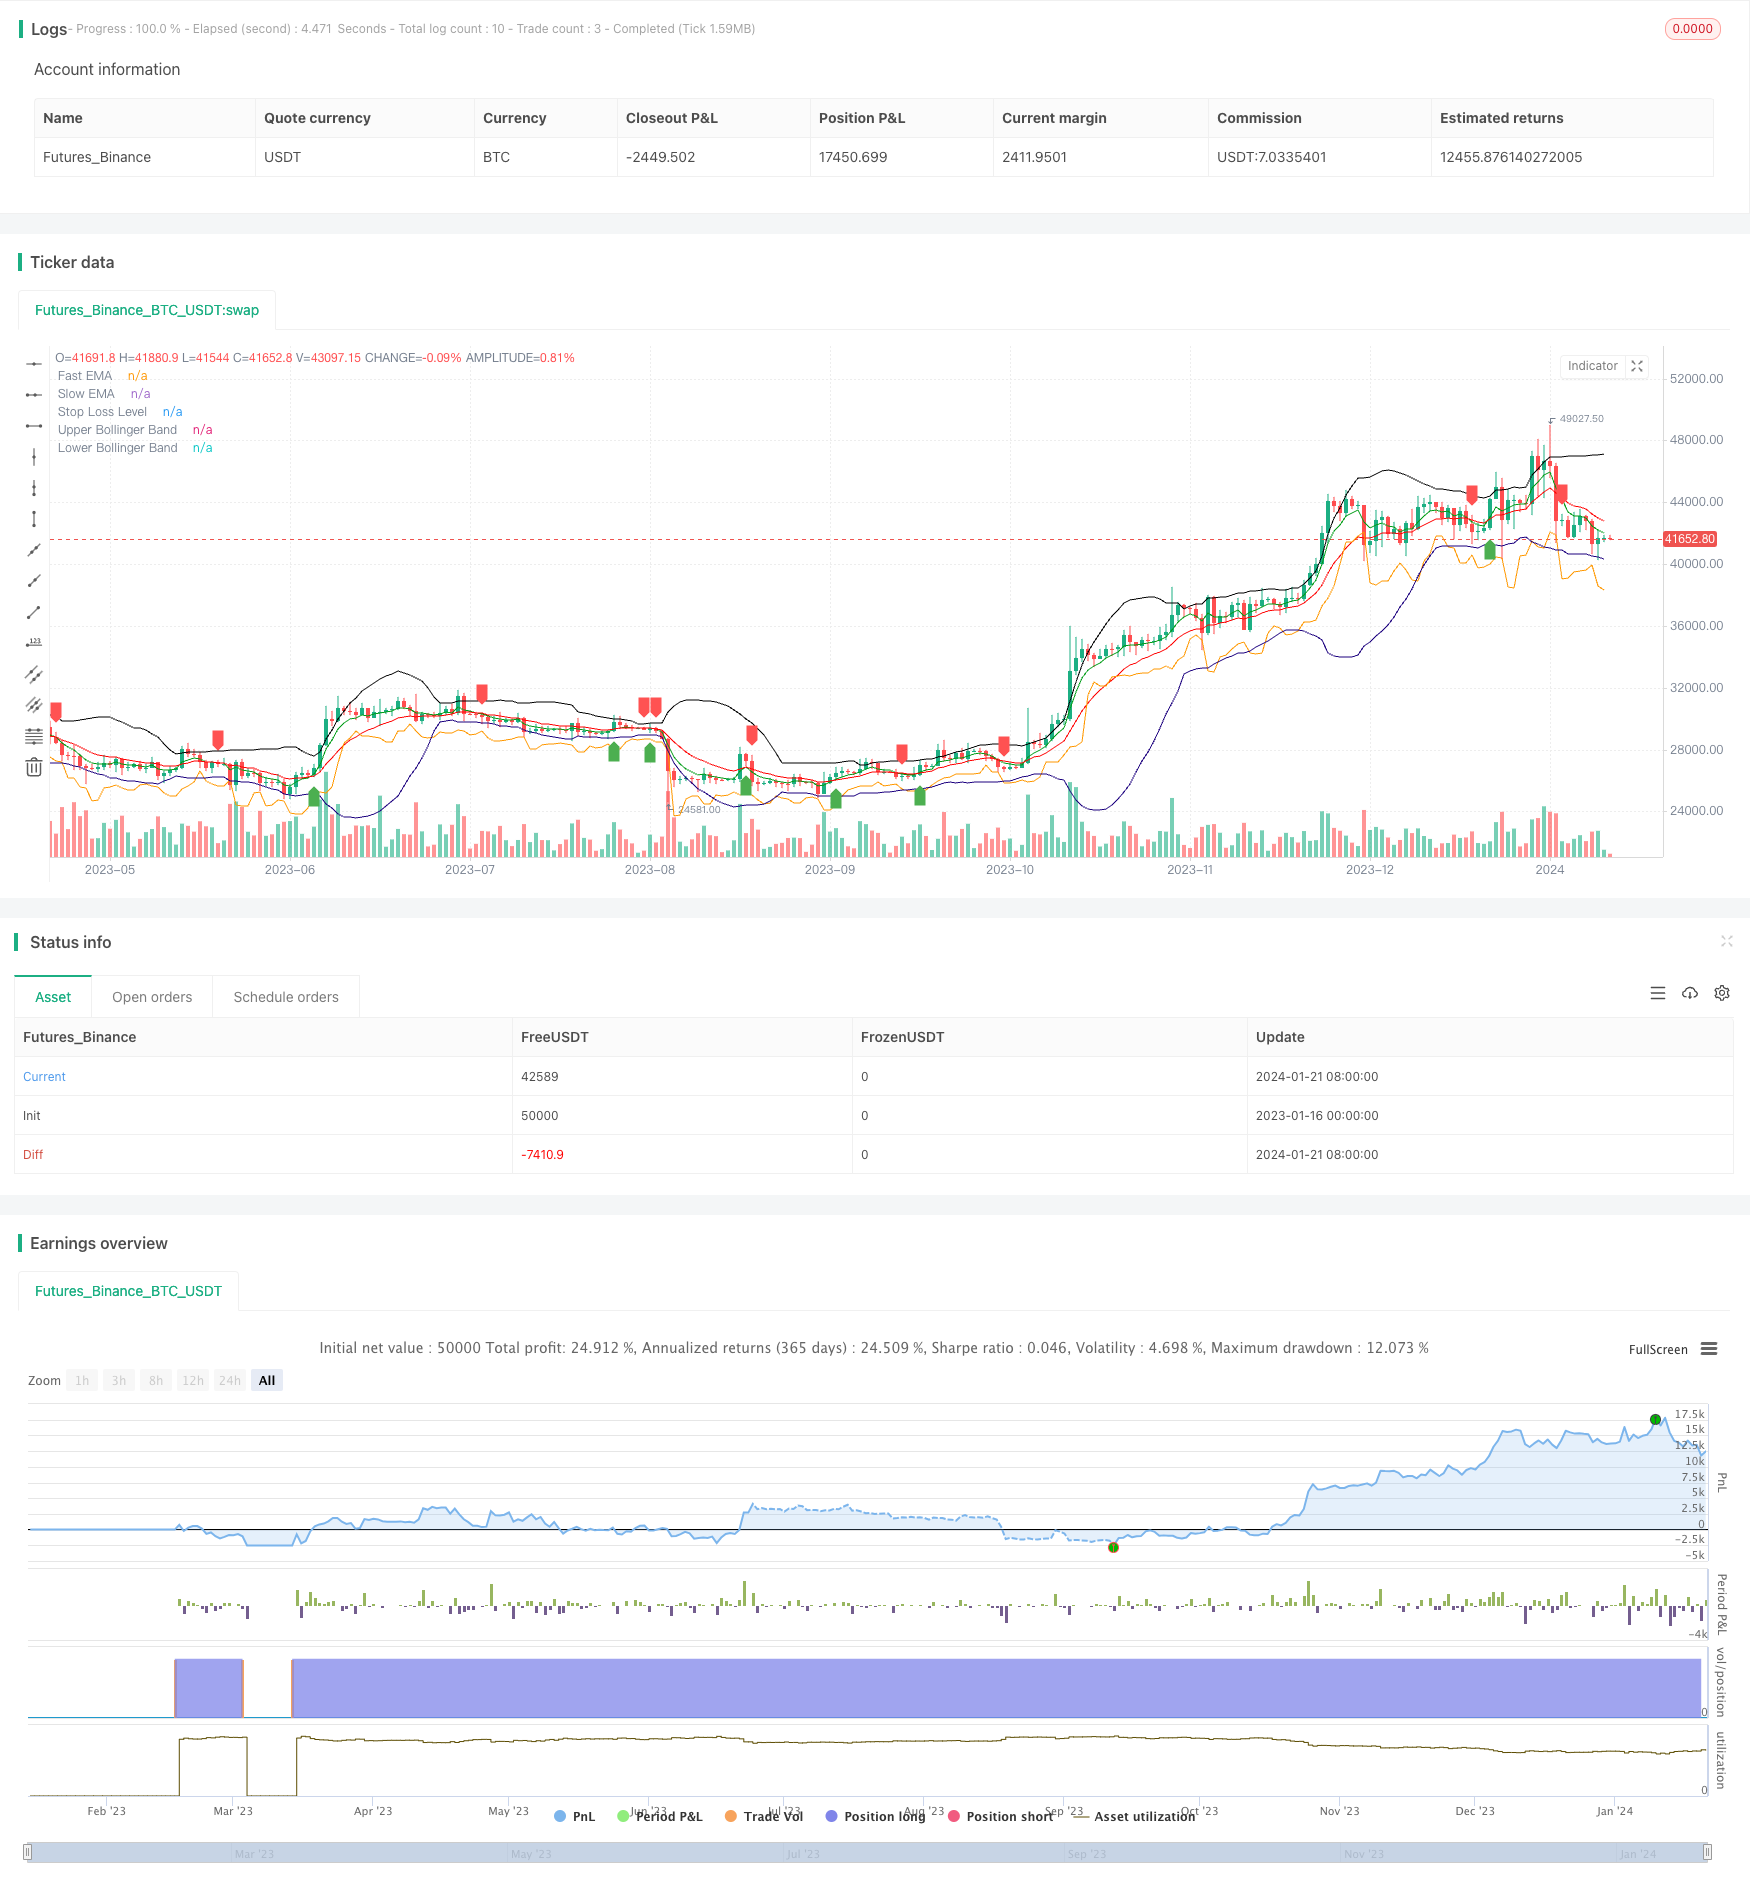
Task: Expand the chart using the fullscreen arrows icon
Action: pyautogui.click(x=1637, y=367)
